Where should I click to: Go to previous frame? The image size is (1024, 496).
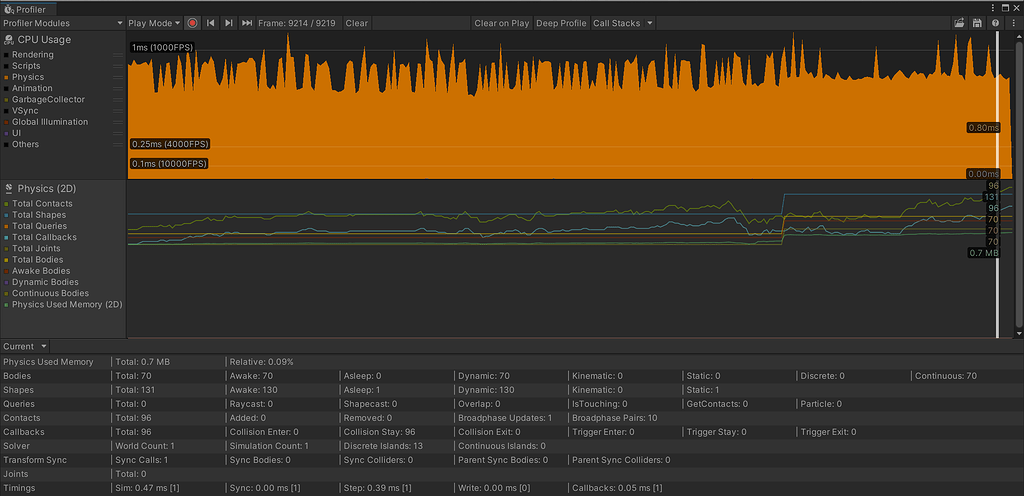(x=210, y=23)
